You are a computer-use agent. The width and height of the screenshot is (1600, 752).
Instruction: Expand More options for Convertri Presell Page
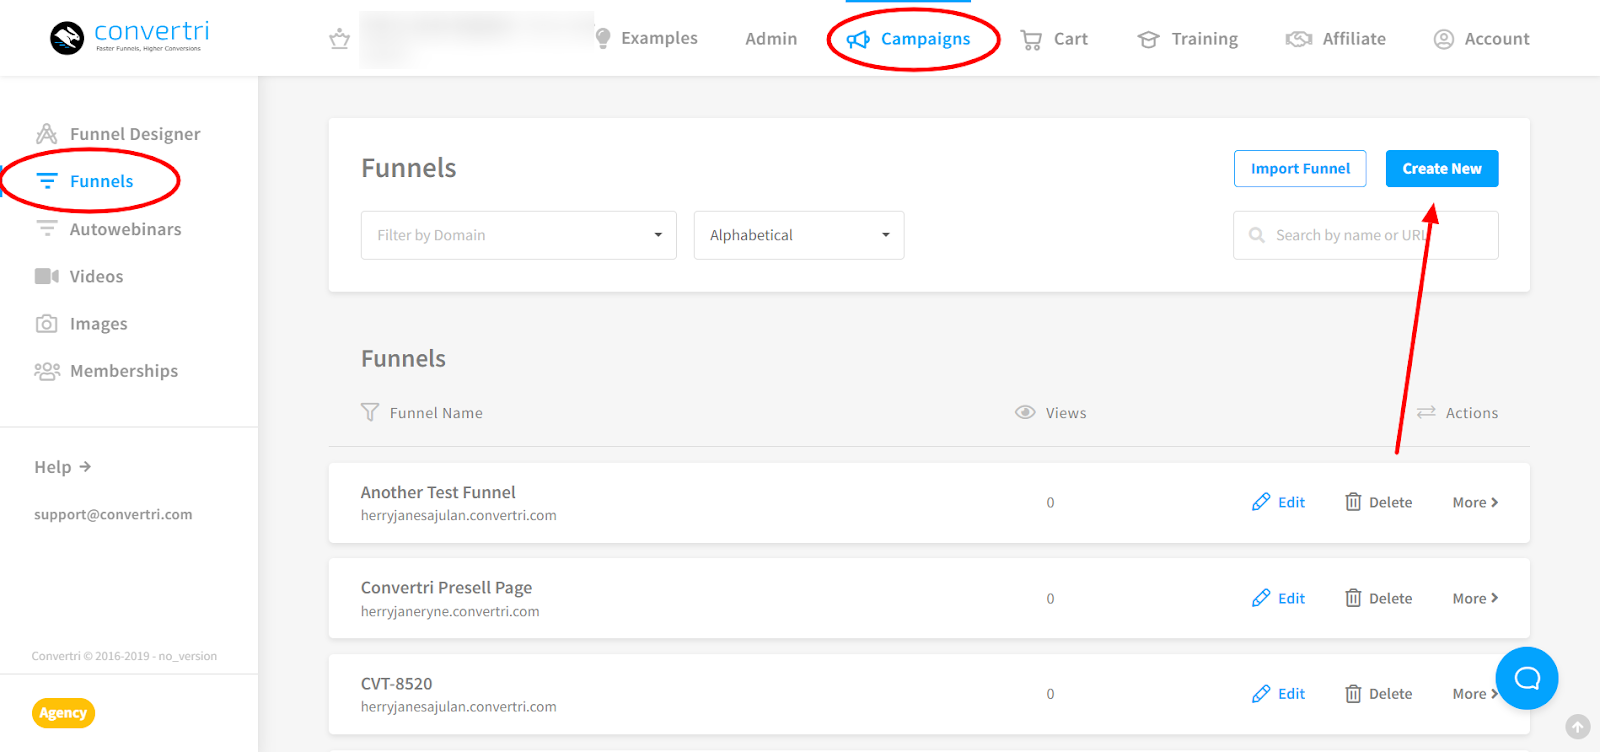pyautogui.click(x=1475, y=598)
